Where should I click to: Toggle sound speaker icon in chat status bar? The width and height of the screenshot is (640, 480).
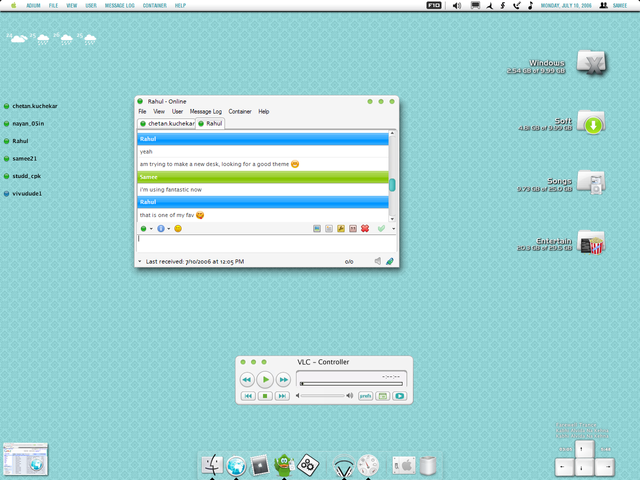(x=378, y=261)
